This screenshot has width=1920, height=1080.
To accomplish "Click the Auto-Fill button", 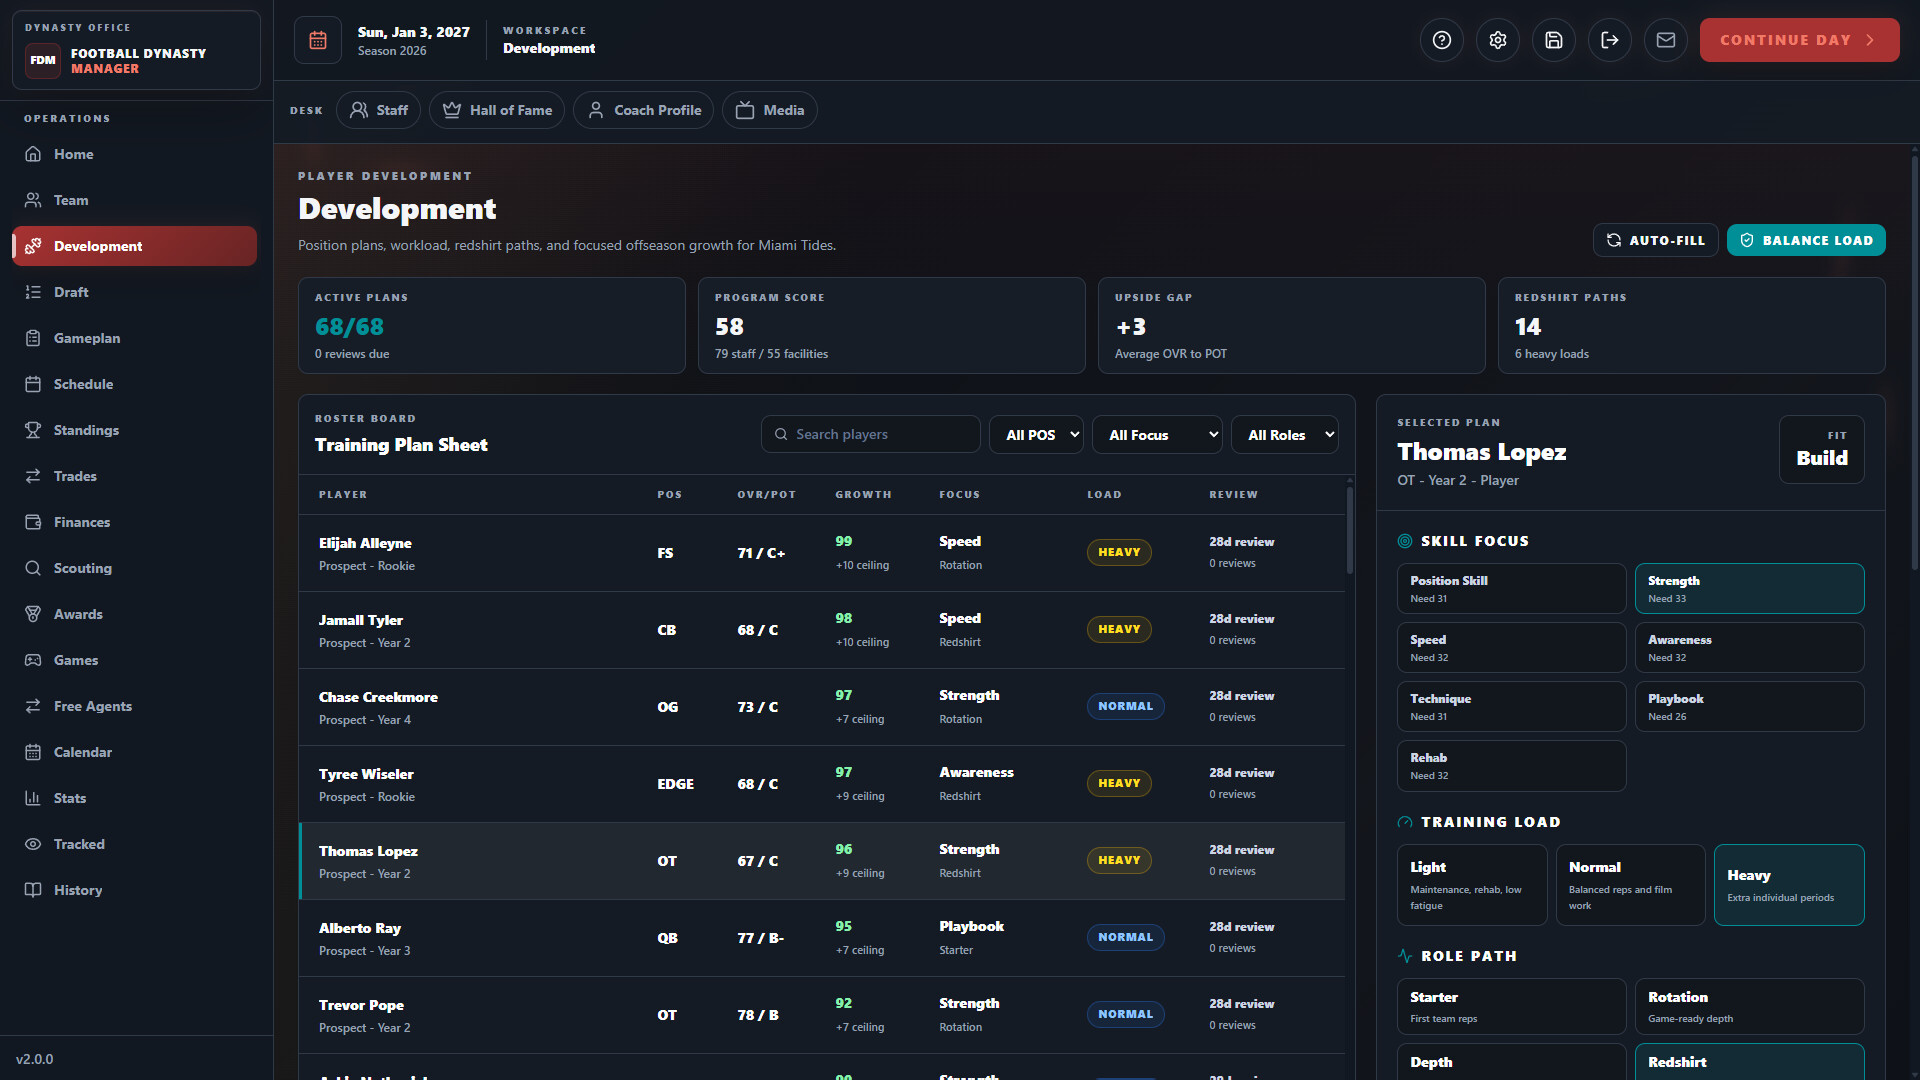I will pyautogui.click(x=1655, y=240).
